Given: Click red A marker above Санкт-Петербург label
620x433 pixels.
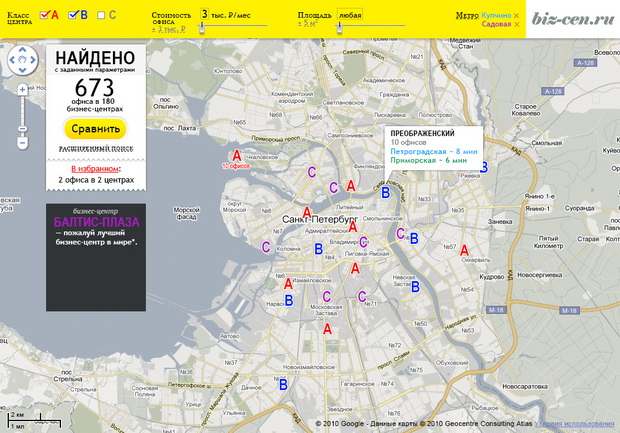Looking at the screenshot, I should coord(307,212).
